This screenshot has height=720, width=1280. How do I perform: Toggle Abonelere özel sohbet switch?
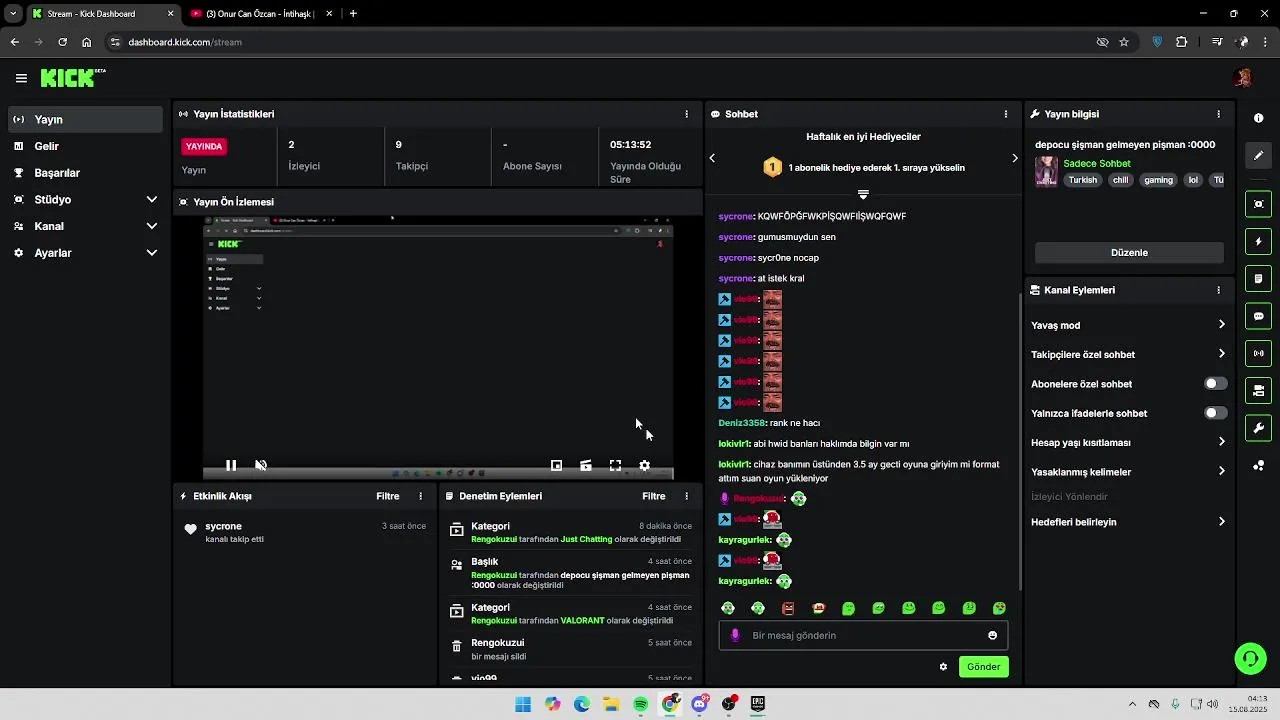click(1215, 384)
